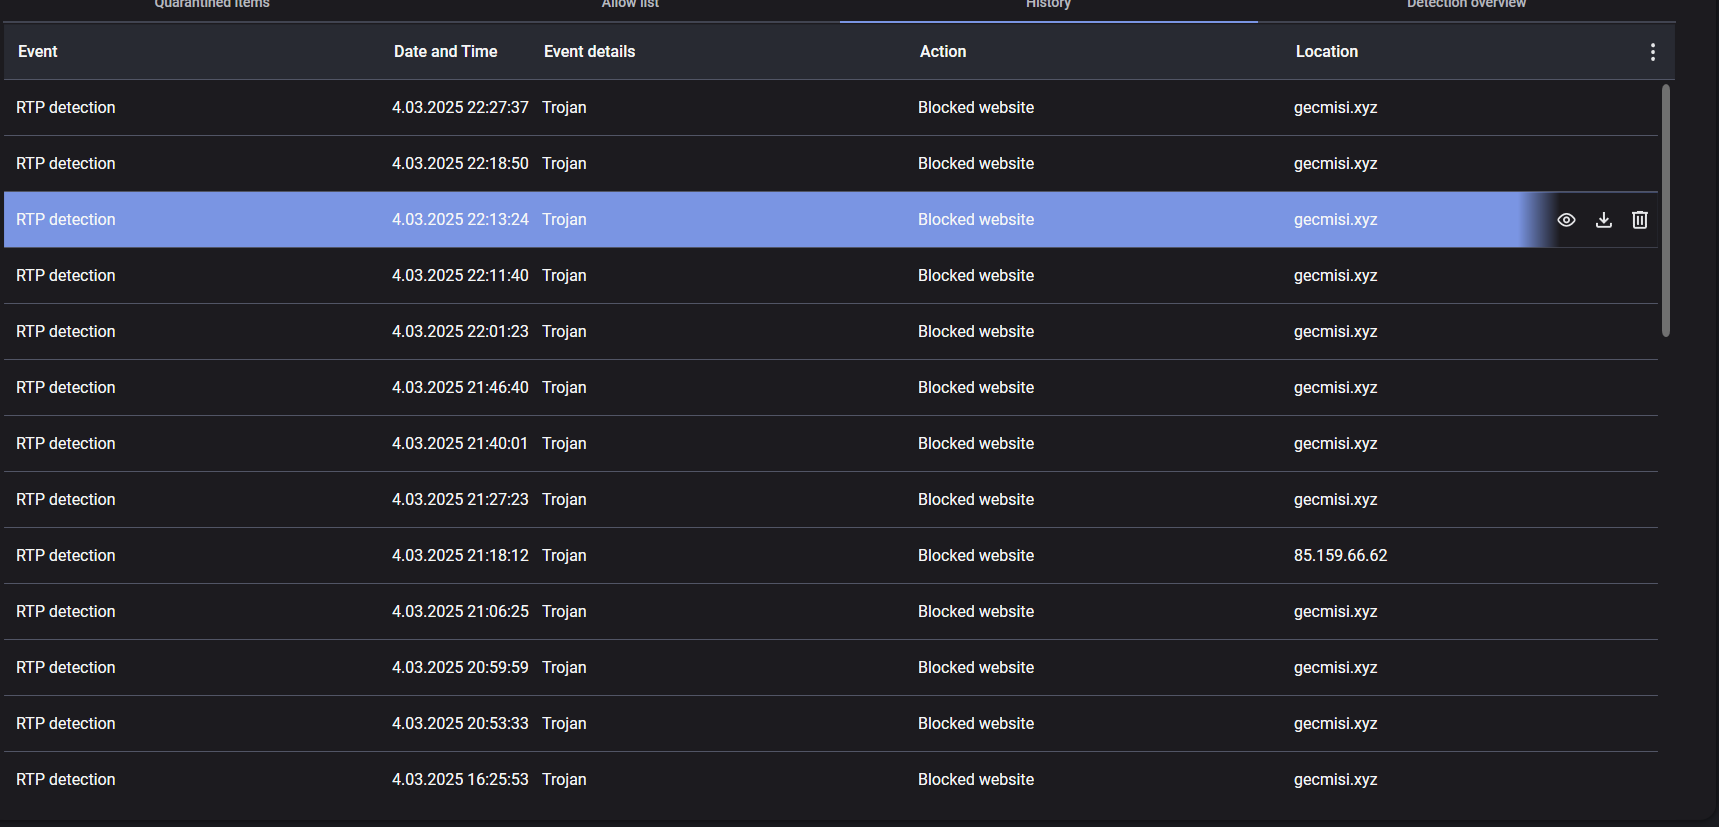Sort by the Date and Time column header

(x=445, y=52)
